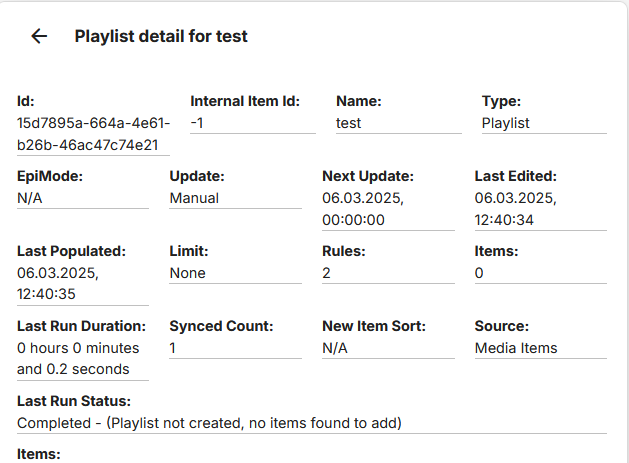Click the Name field showing test

[398, 123]
